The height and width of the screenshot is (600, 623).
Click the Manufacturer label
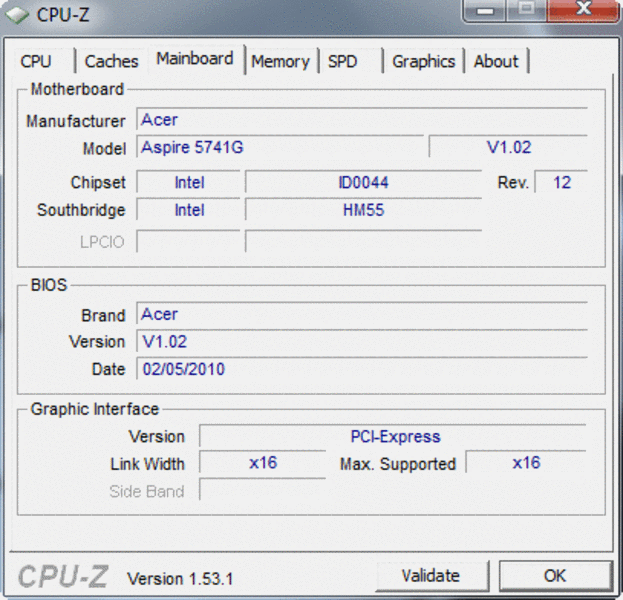(75, 121)
